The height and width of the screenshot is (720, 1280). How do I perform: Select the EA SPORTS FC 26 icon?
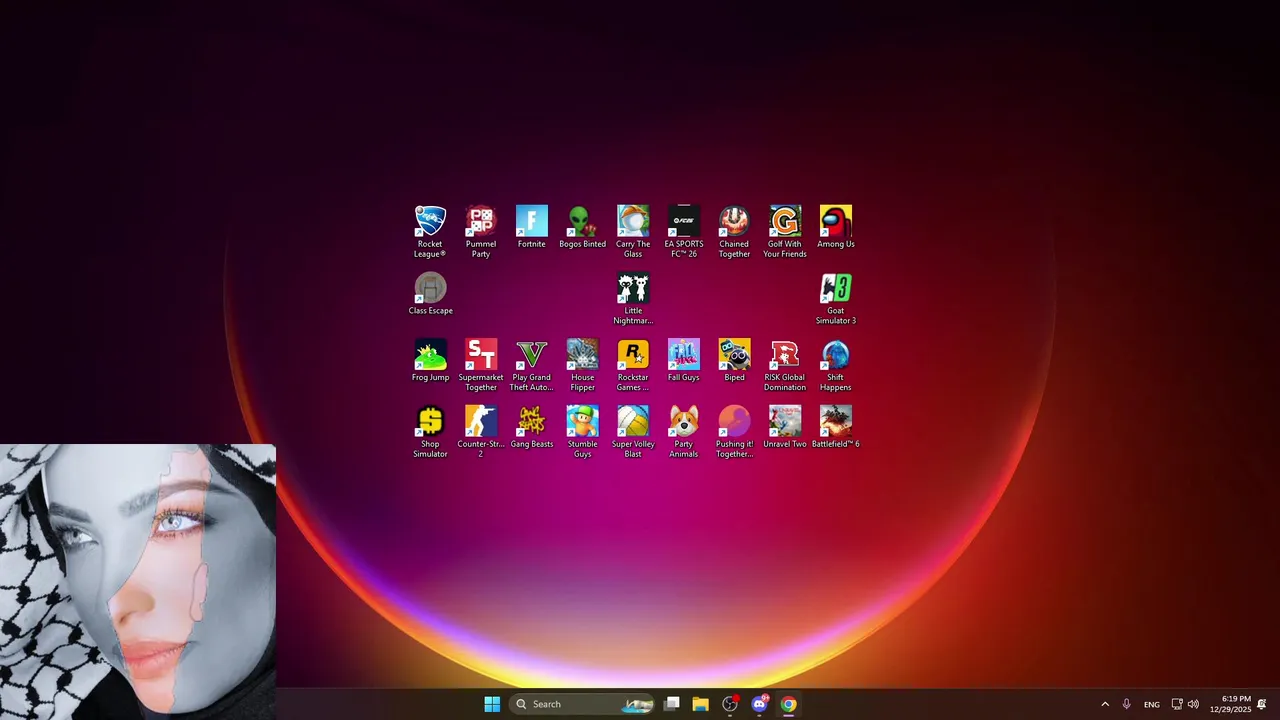684,231
